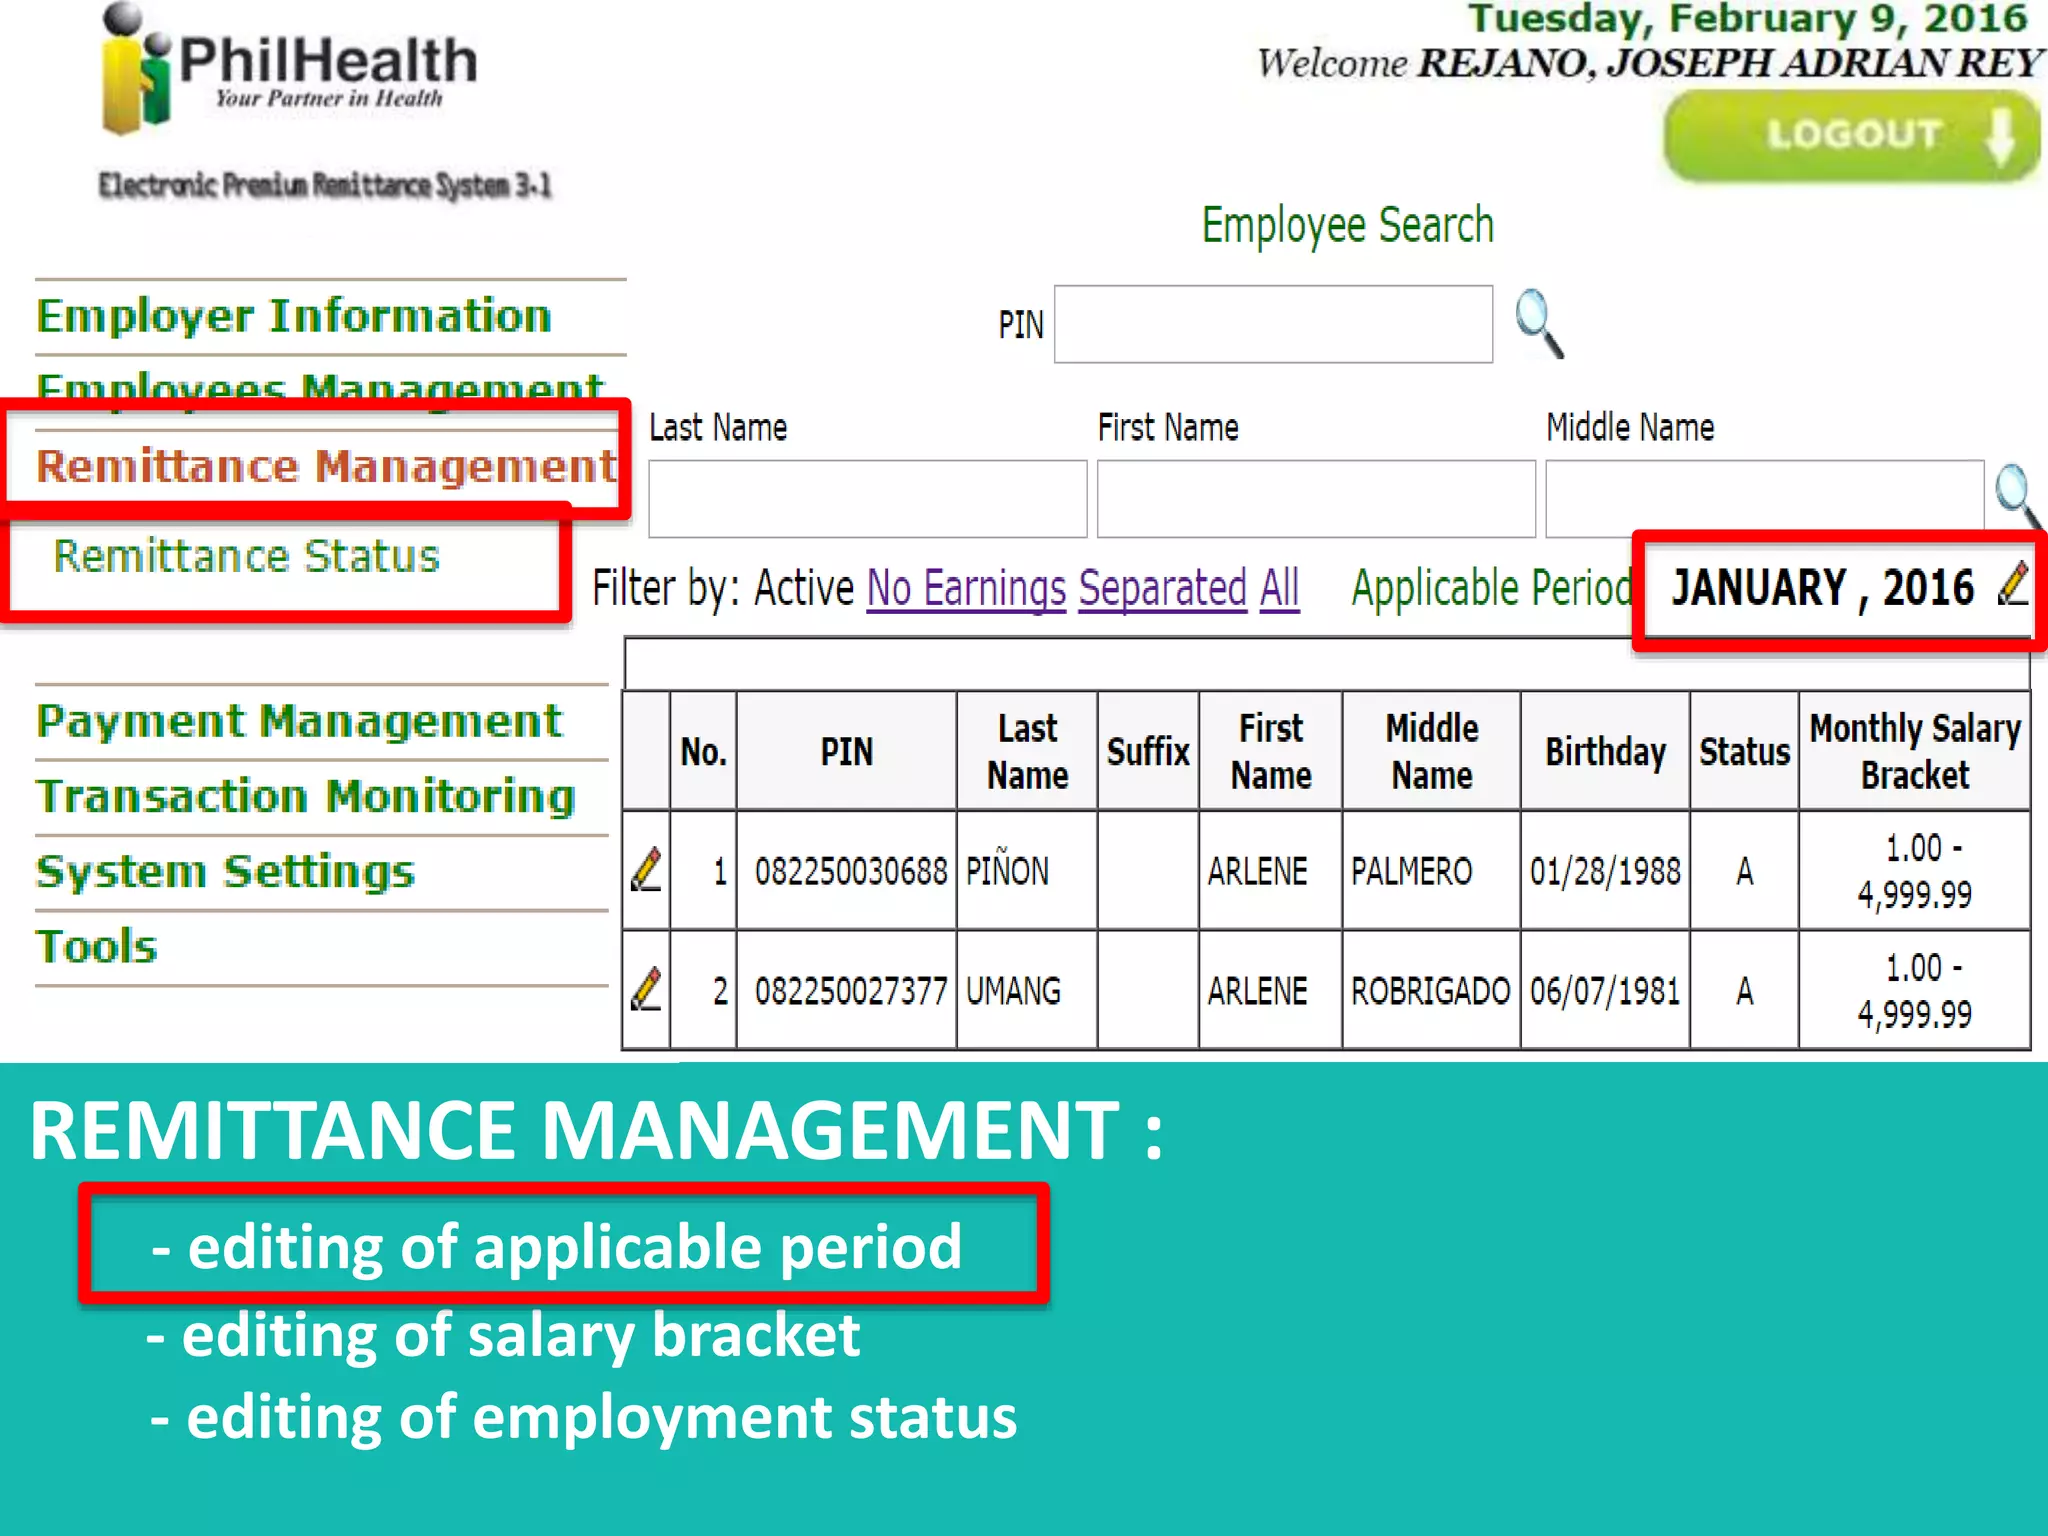
Task: Click the edit pencil for the UMANG row
Action: (647, 990)
